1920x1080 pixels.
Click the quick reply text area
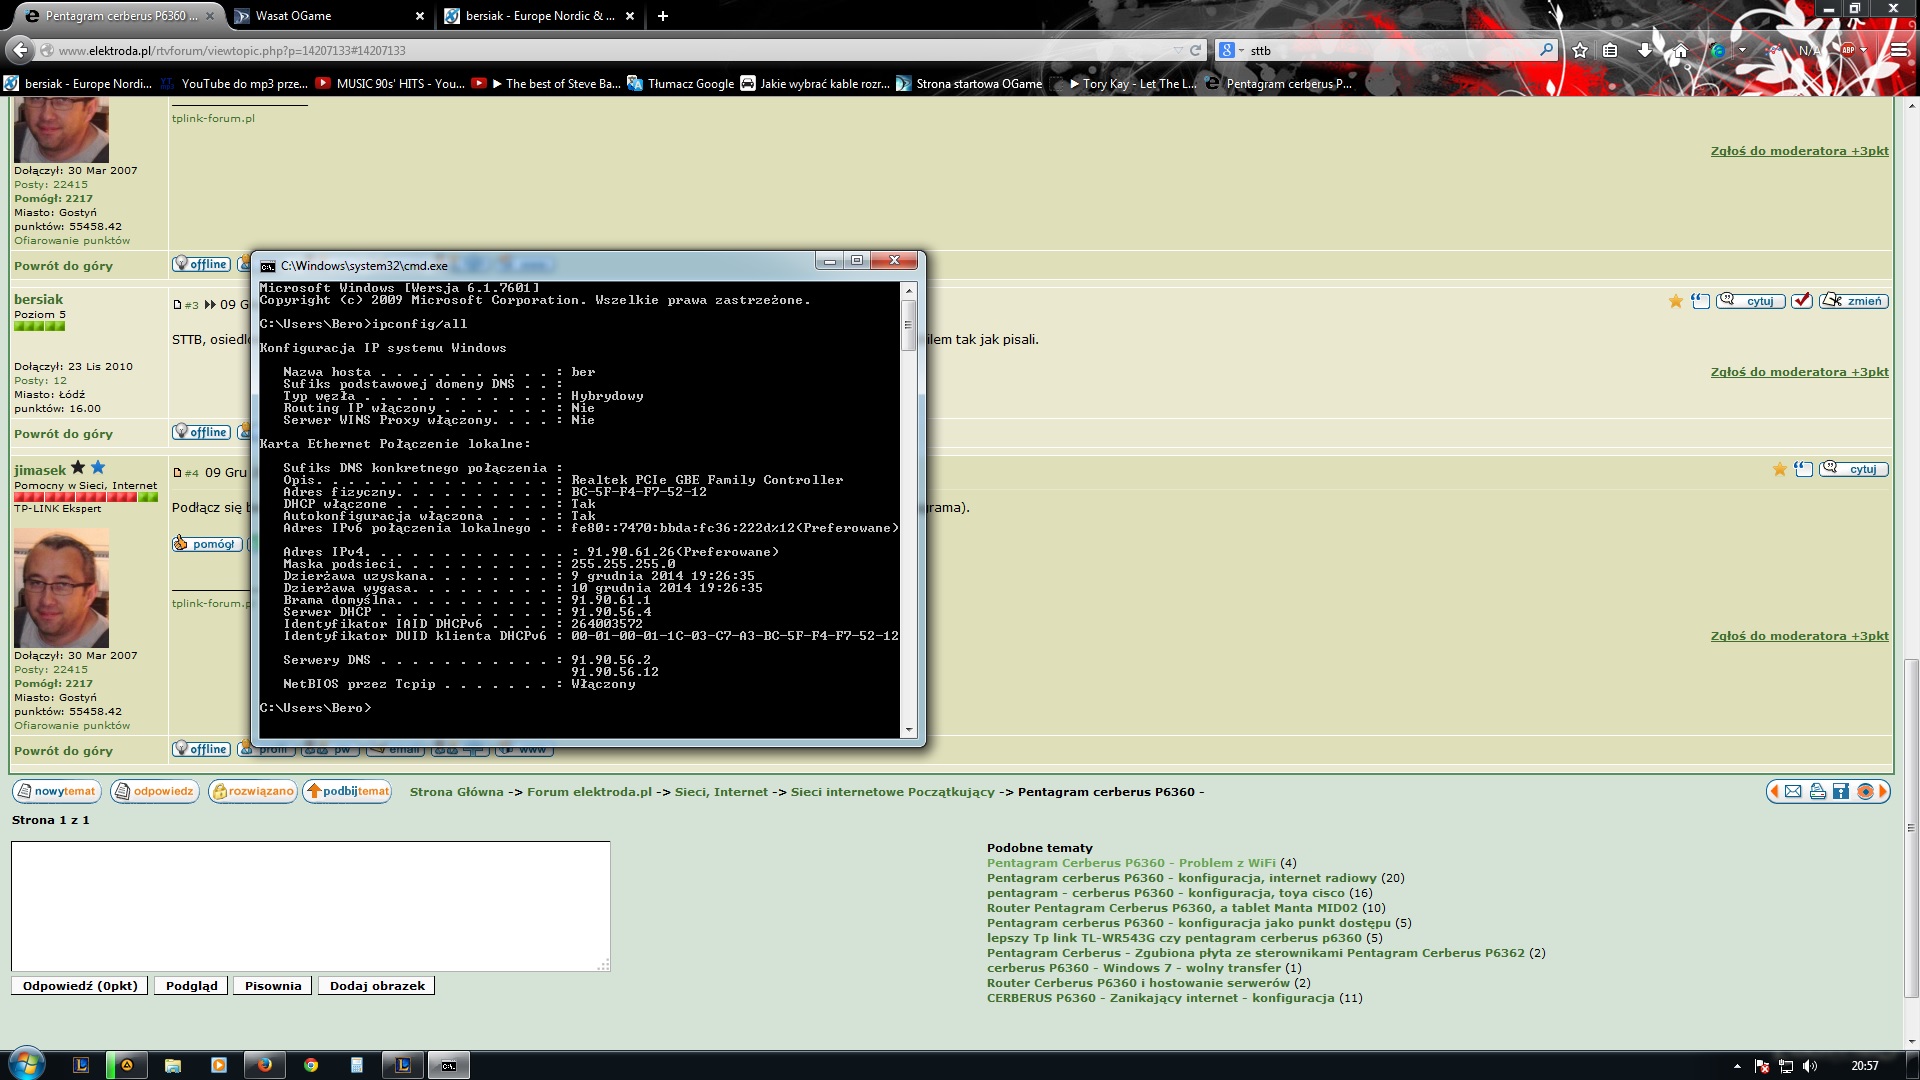click(x=311, y=906)
